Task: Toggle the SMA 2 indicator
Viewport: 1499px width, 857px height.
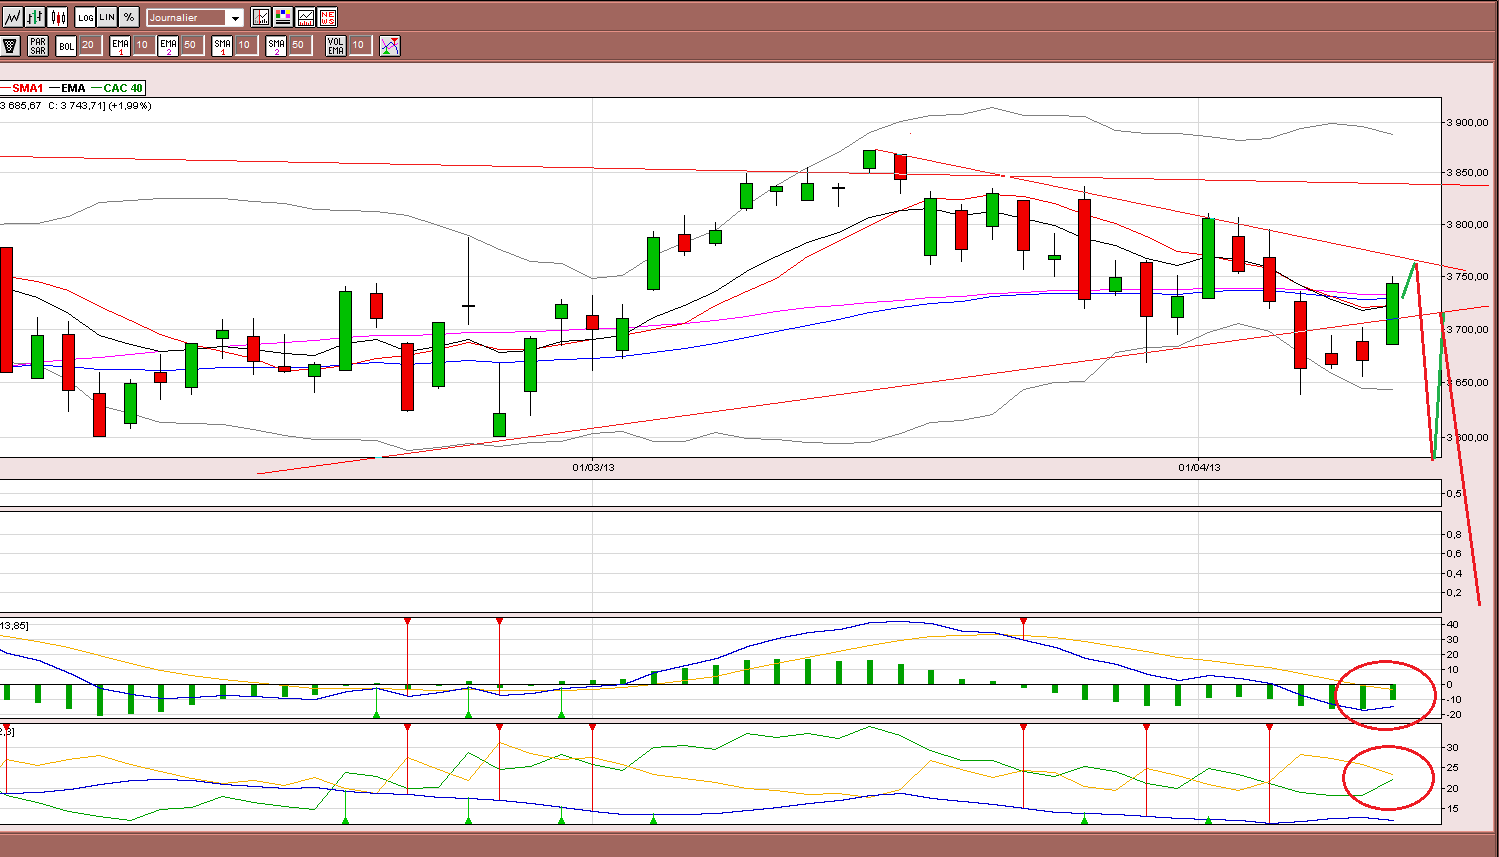Action: (x=276, y=45)
